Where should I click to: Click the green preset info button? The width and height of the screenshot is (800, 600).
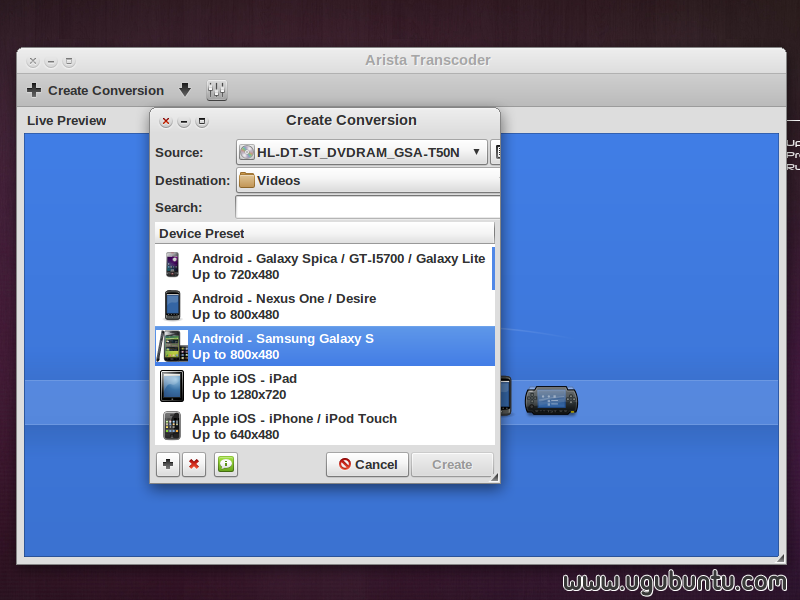pos(226,464)
